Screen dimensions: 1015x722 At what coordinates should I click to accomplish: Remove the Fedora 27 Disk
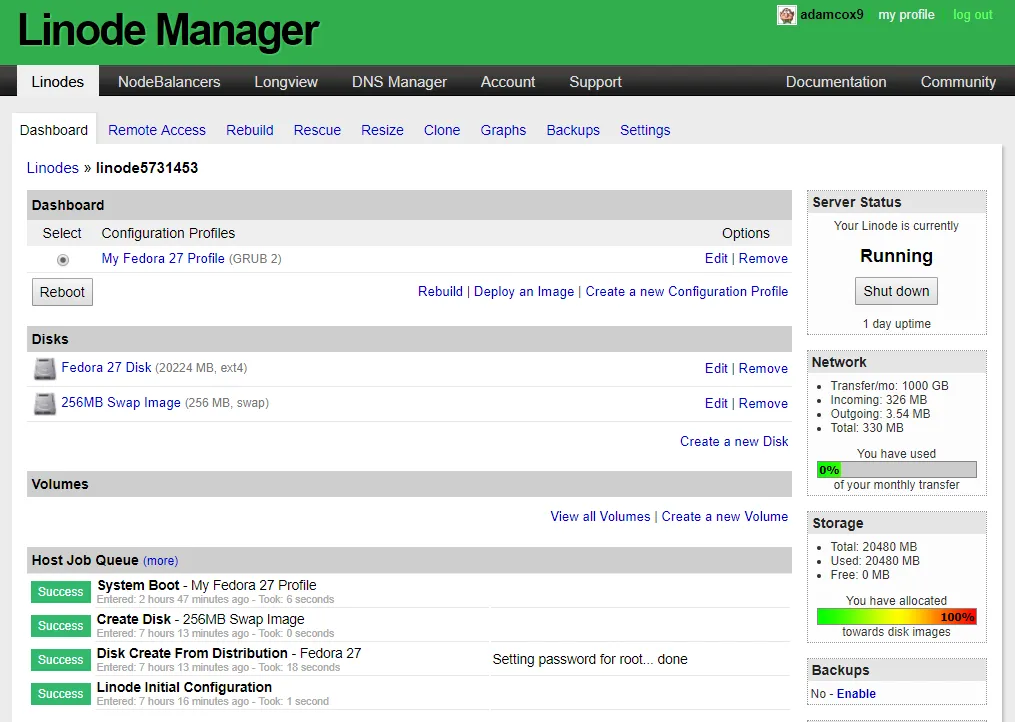click(763, 368)
